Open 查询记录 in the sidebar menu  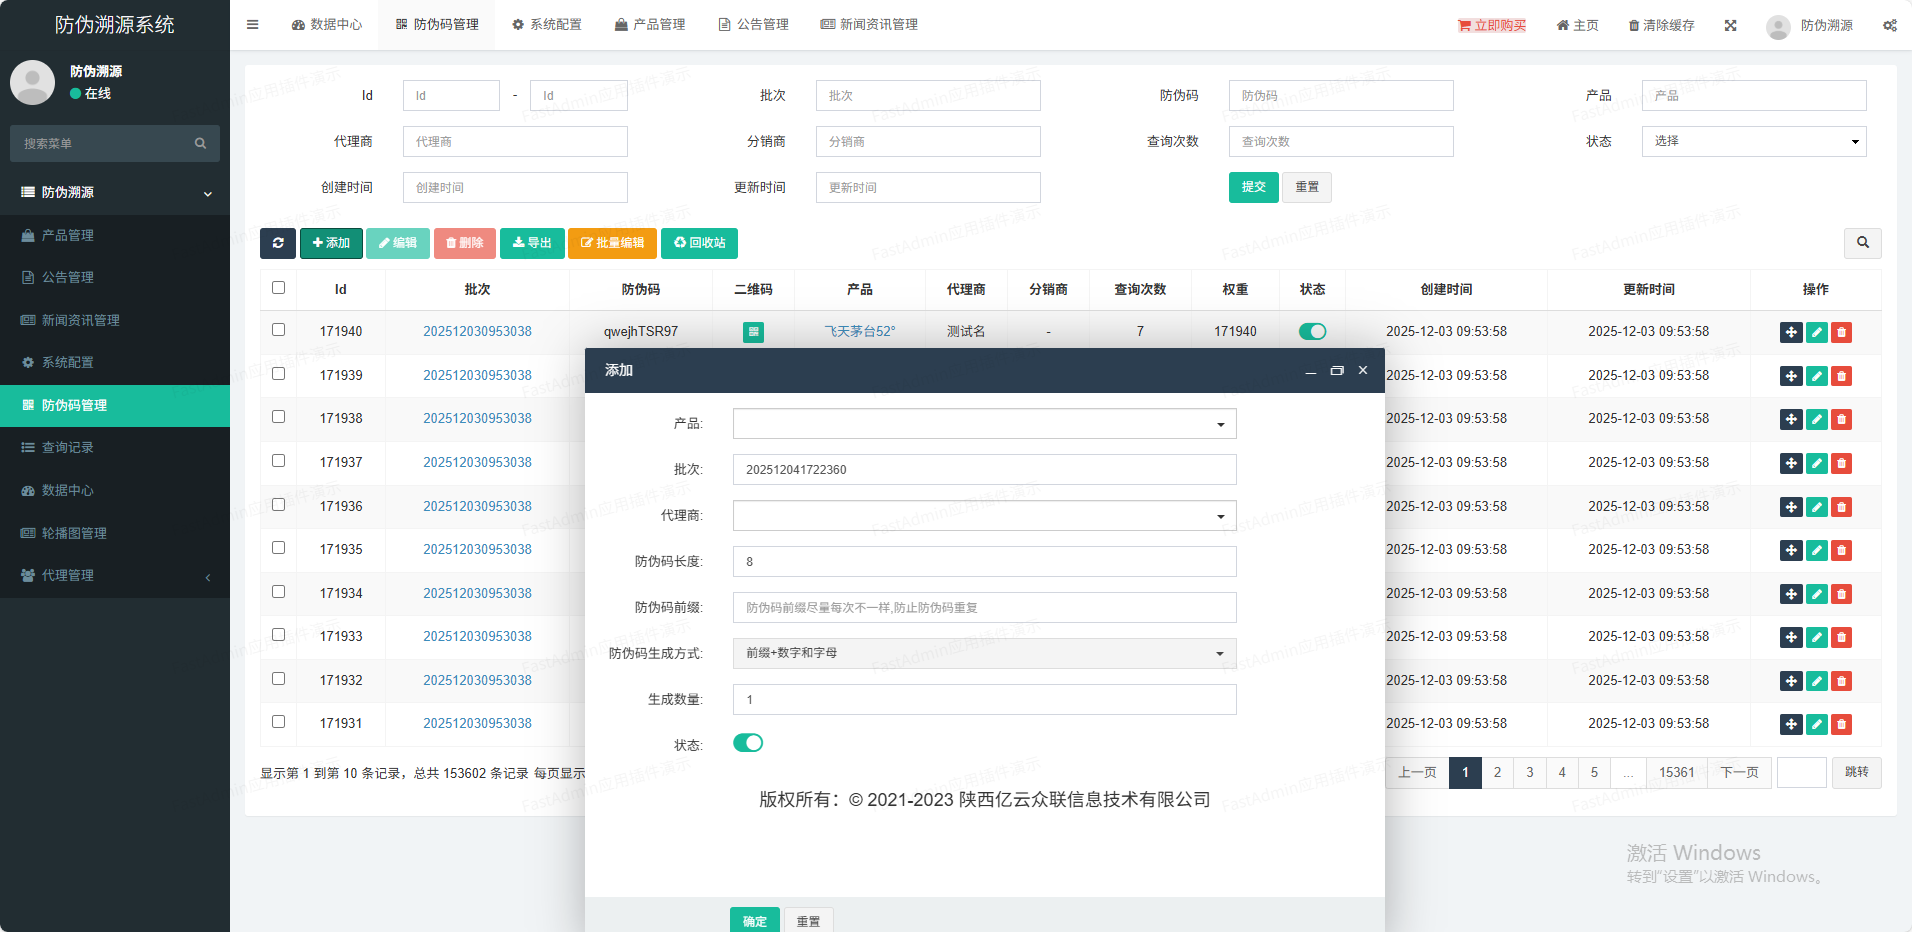(68, 448)
